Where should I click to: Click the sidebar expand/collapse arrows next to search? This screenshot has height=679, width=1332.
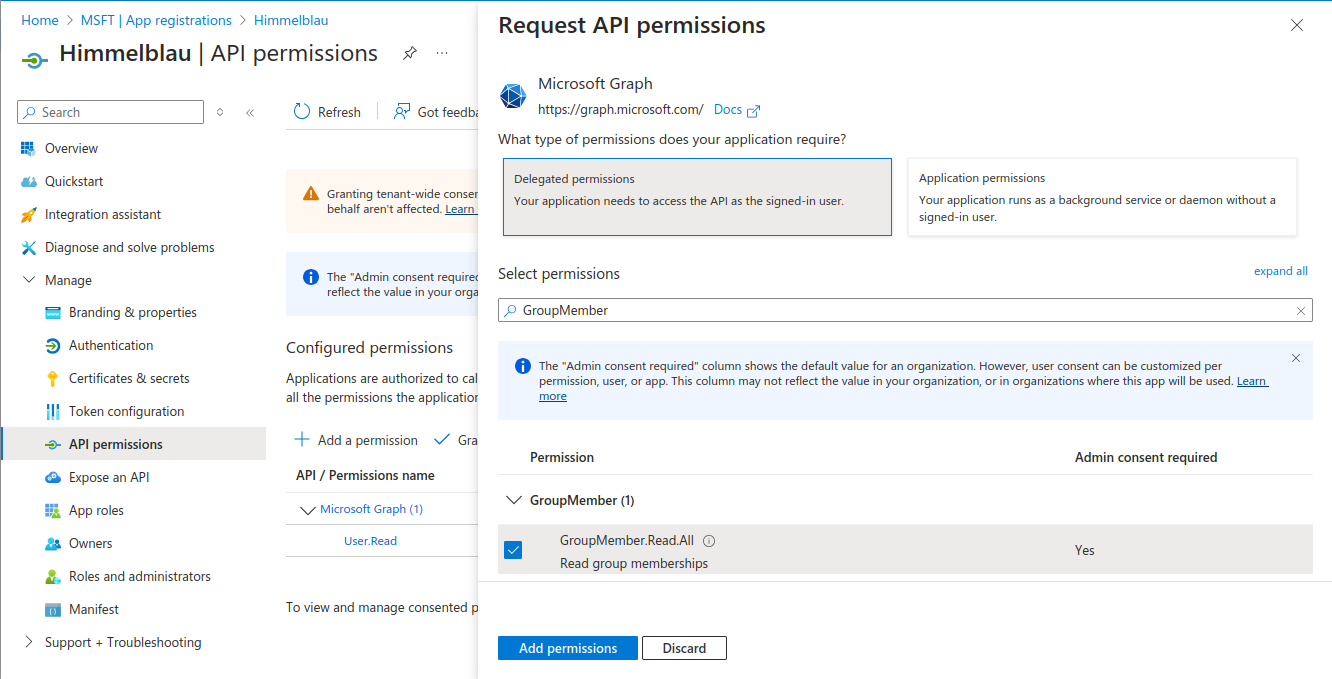pos(220,112)
